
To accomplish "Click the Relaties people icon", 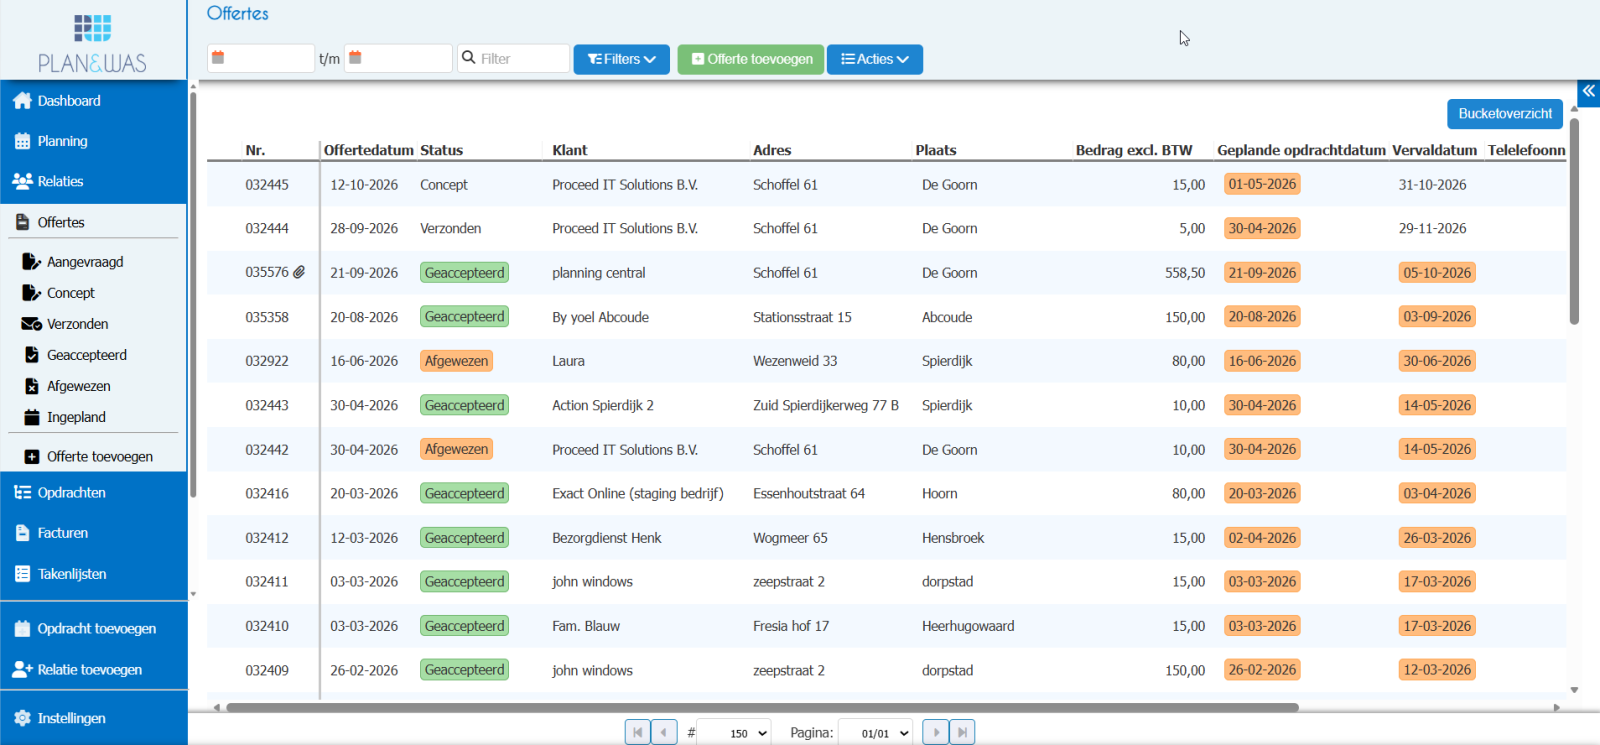I will [22, 181].
